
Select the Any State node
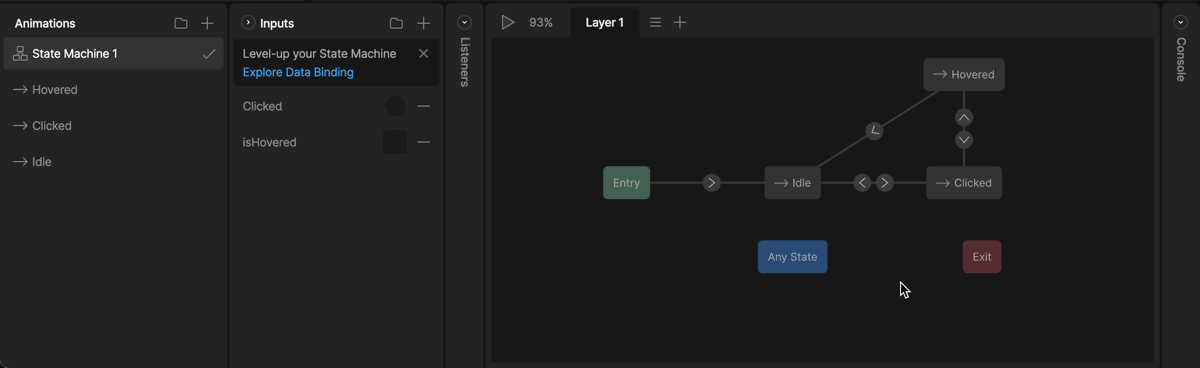point(792,257)
